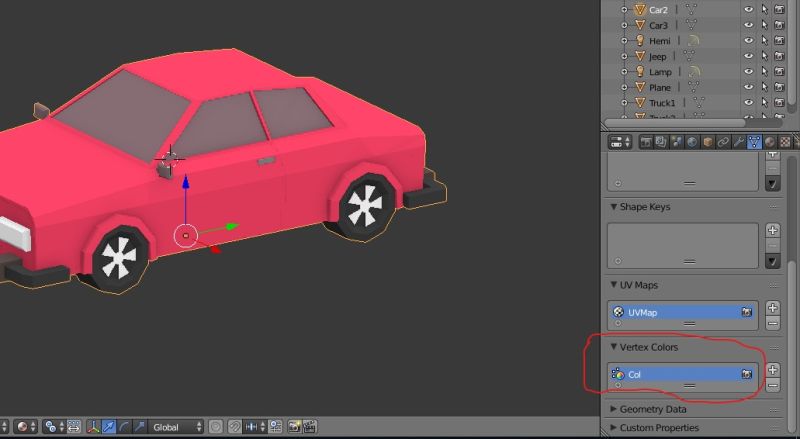
Task: Toggle UVMap active render camera
Action: pos(746,312)
